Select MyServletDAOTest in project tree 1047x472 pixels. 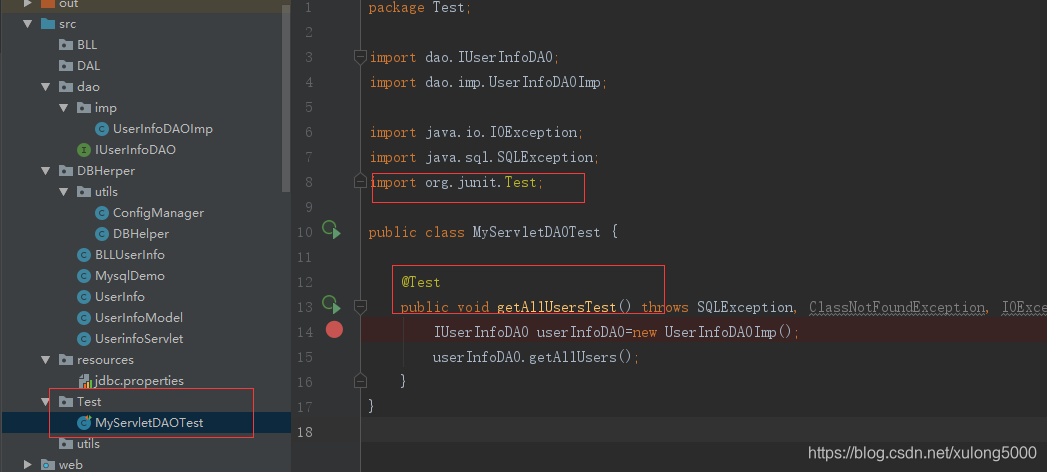[x=150, y=423]
